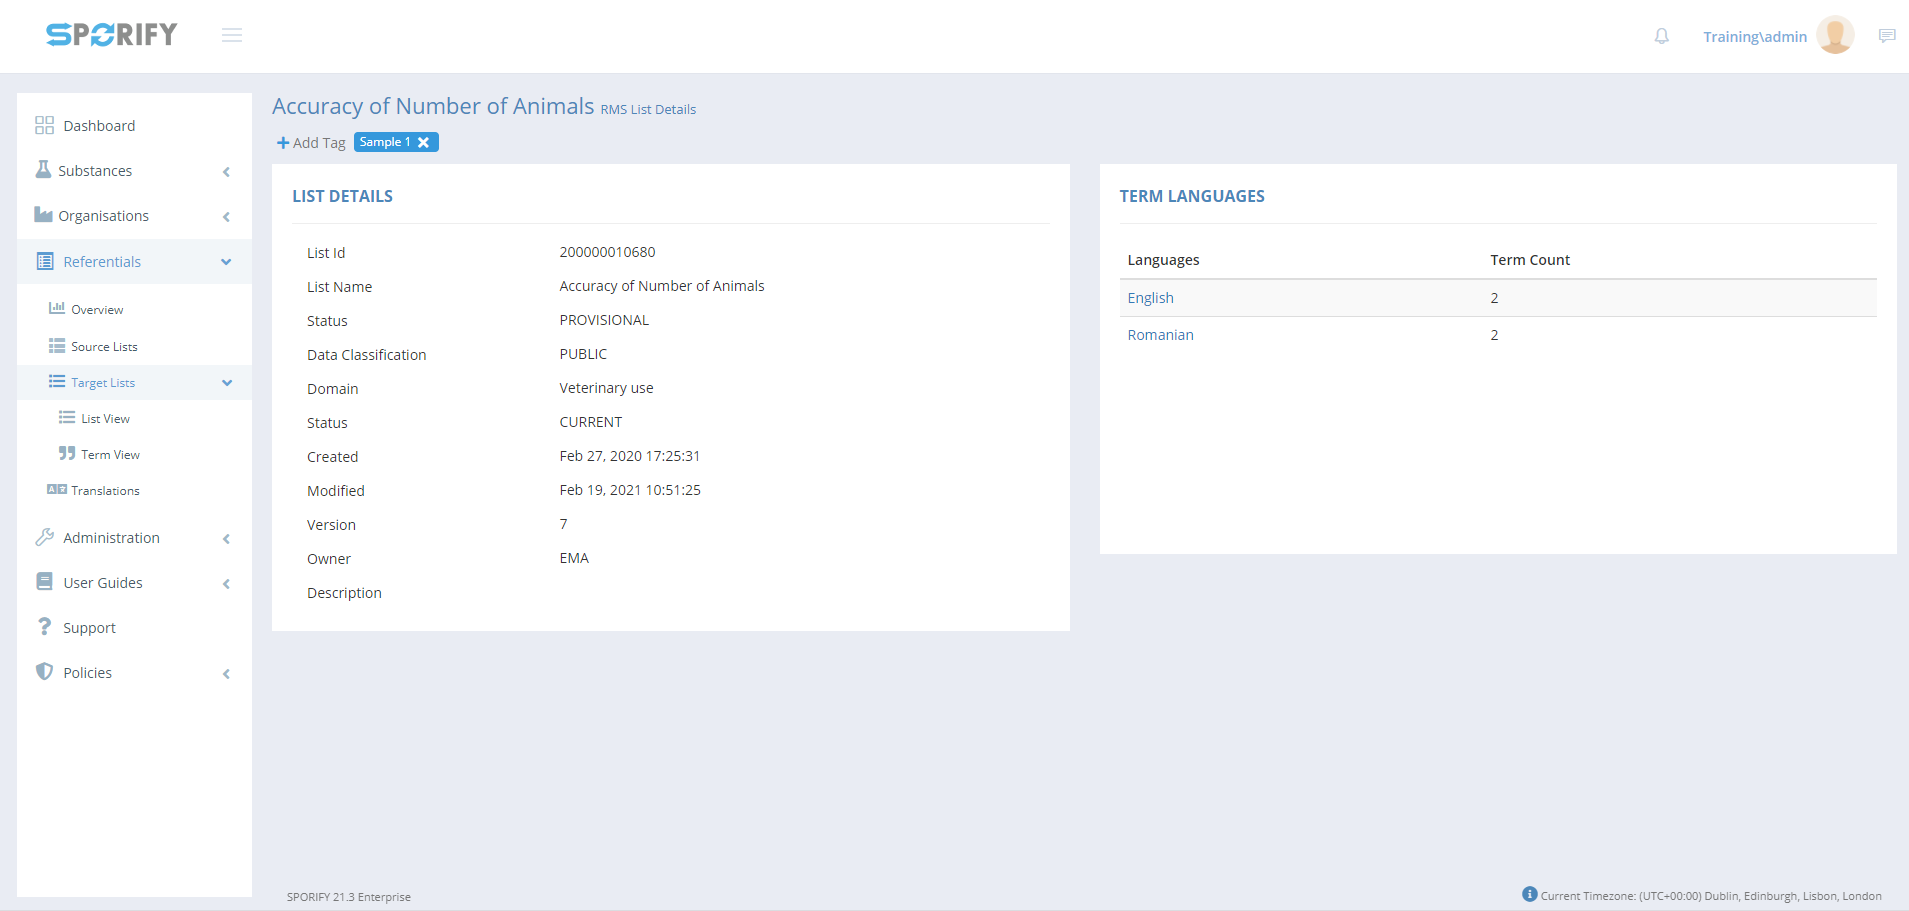Click the notification bell icon
Viewport: 1909px width, 911px height.
1661,36
